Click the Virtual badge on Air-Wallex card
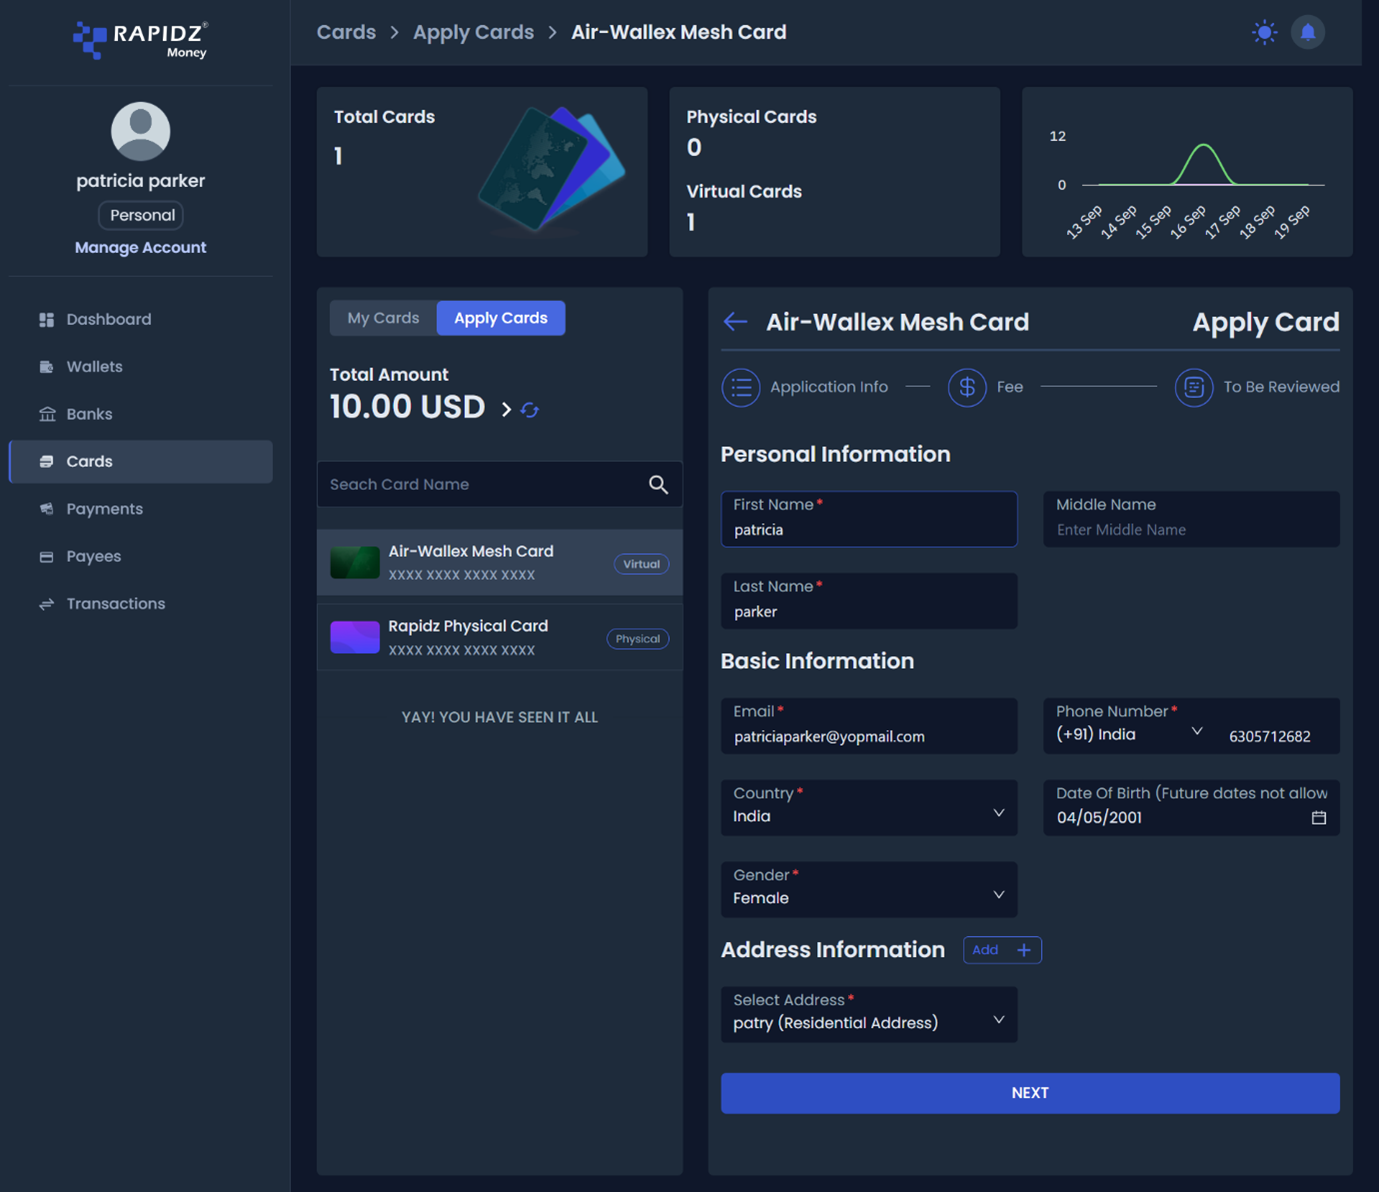This screenshot has width=1379, height=1192. [641, 564]
